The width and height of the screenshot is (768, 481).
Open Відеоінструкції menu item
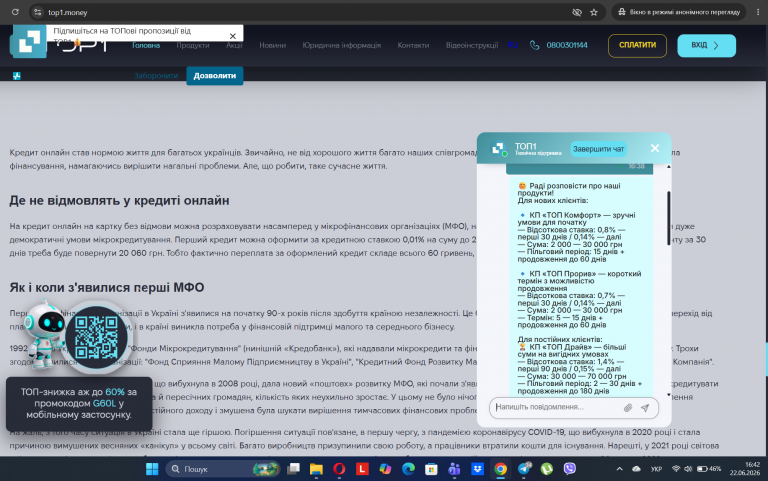[472, 45]
